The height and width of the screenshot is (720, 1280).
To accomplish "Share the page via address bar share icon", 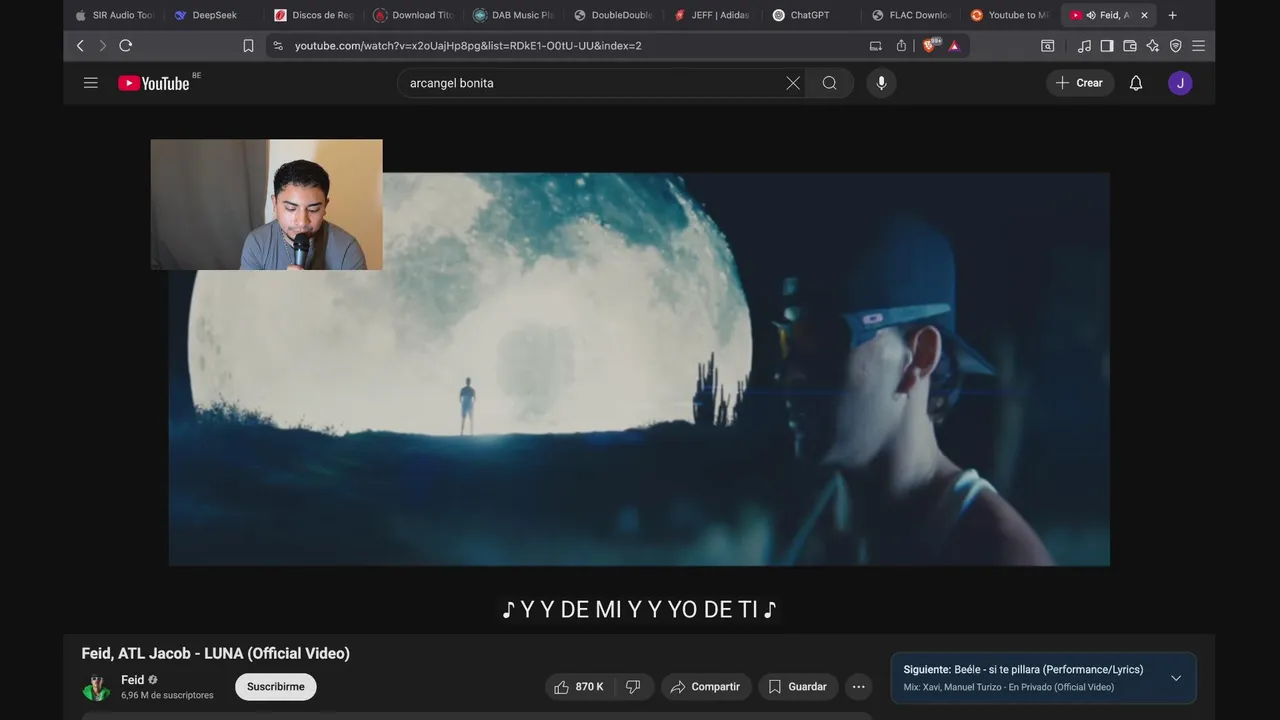I will 901,45.
